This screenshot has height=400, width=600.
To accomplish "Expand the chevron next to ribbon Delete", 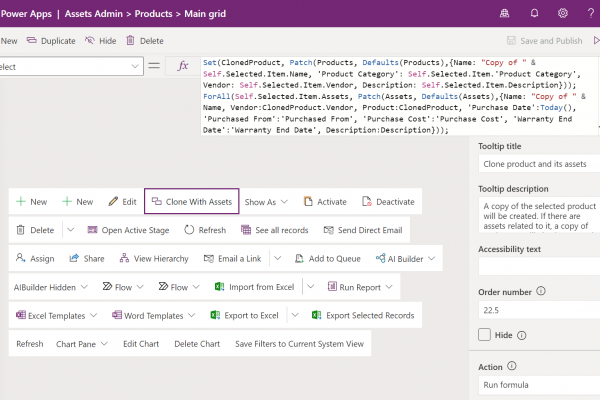I will click(70, 230).
